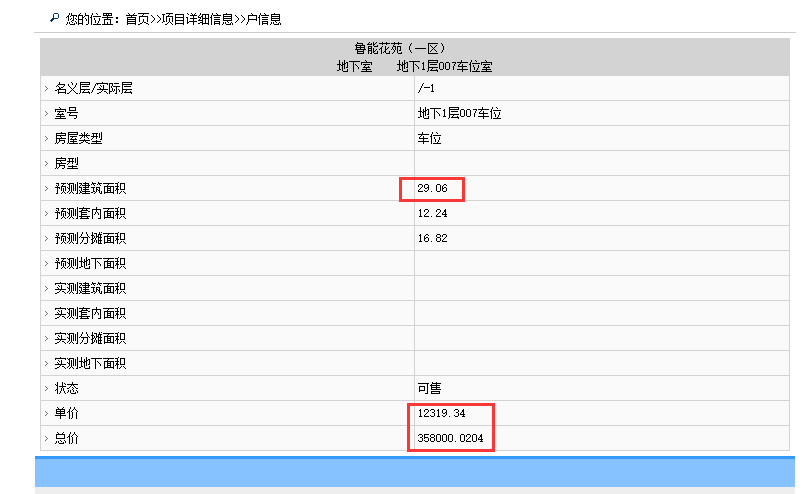Select the 单价 row label

point(67,413)
